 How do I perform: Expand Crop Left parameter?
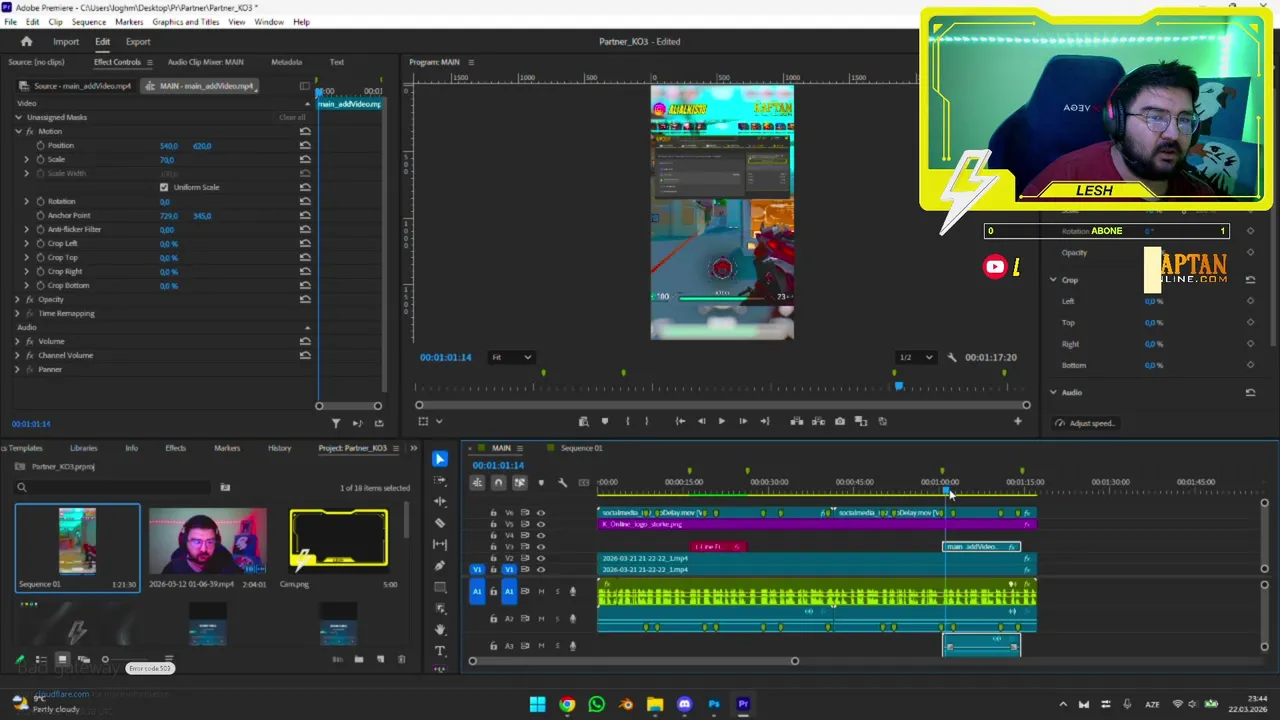[x=27, y=243]
